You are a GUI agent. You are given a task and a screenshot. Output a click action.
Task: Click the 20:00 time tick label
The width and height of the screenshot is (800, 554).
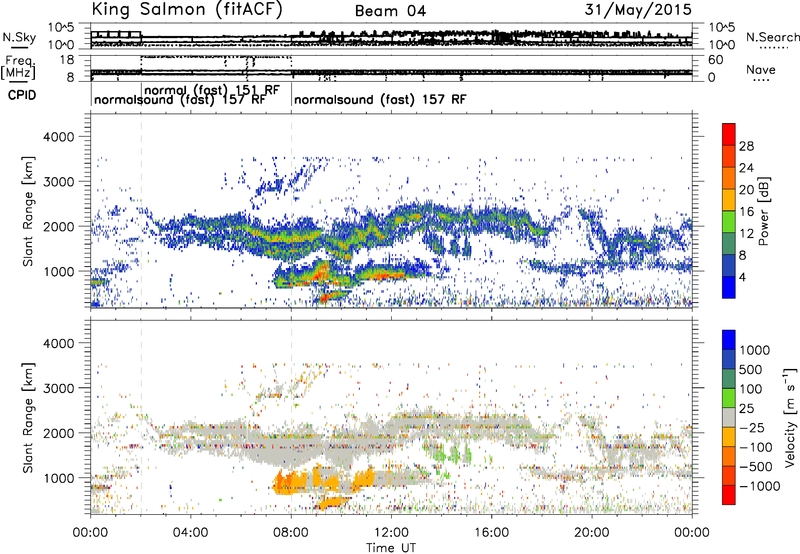pyautogui.click(x=592, y=533)
